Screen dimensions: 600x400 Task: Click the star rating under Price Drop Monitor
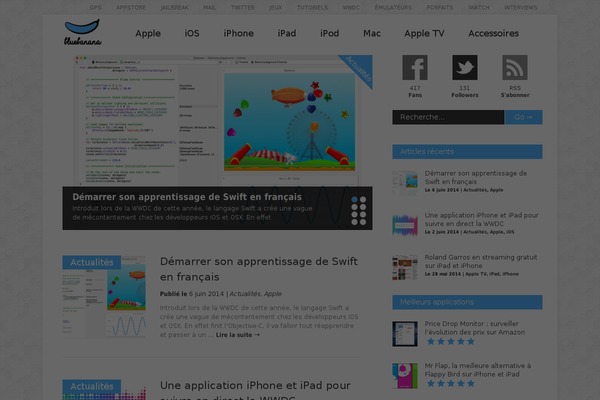[450, 341]
